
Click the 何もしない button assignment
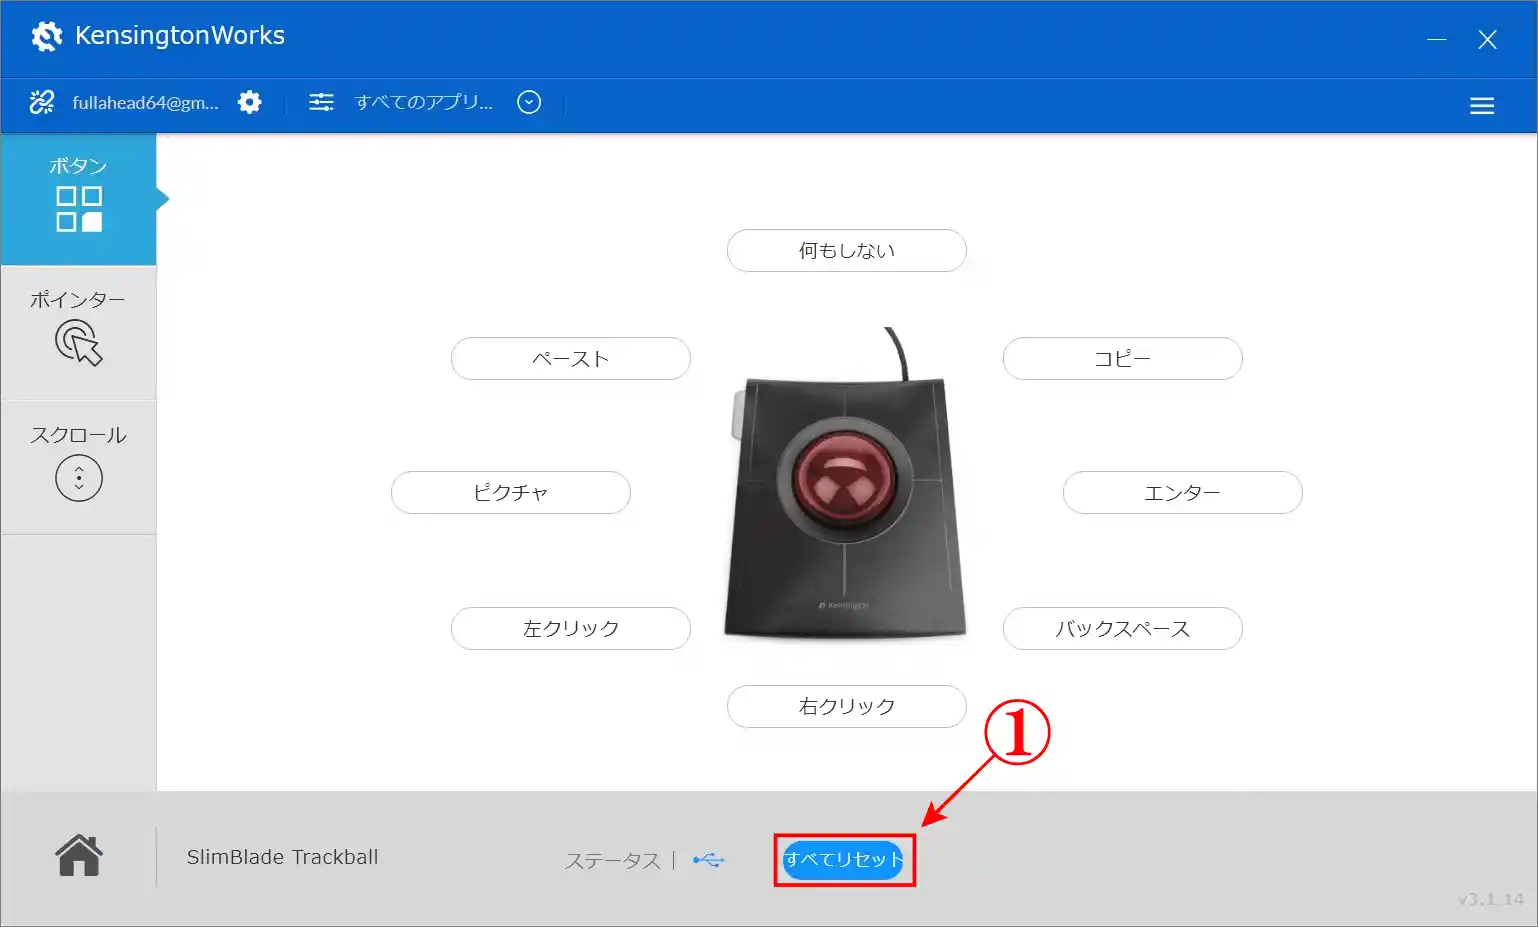[x=846, y=250]
